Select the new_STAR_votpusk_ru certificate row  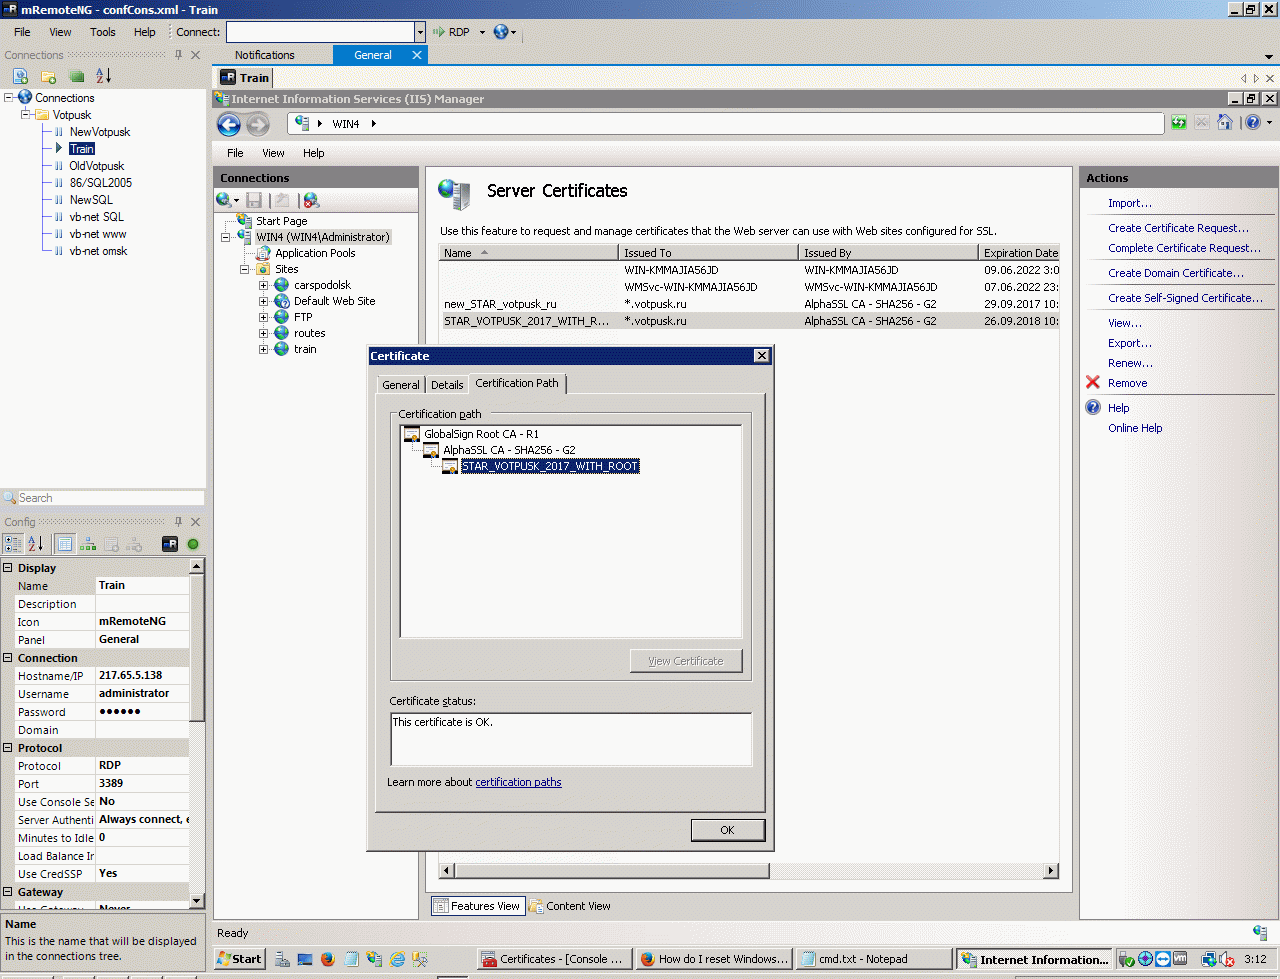click(749, 304)
